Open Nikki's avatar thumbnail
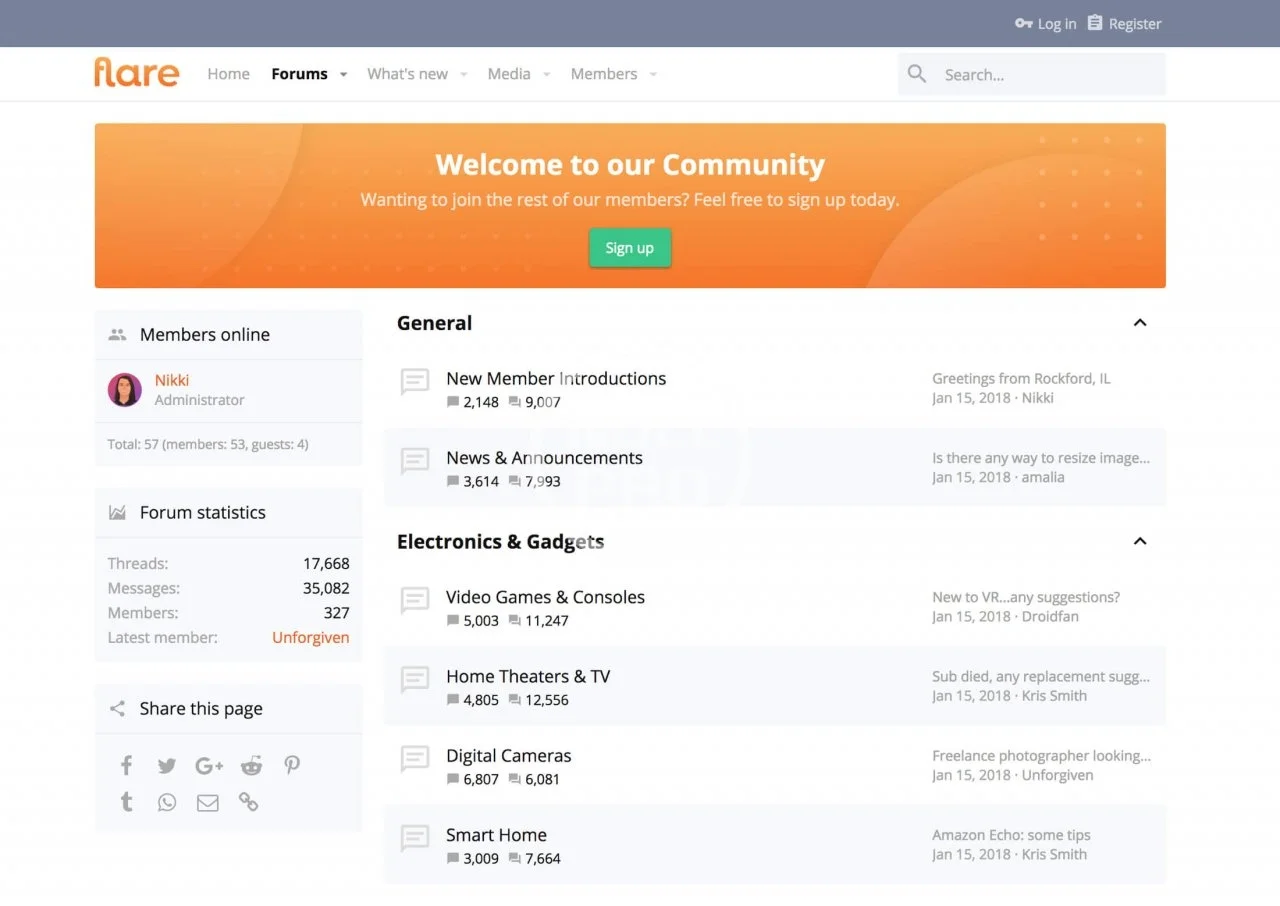 pos(125,390)
